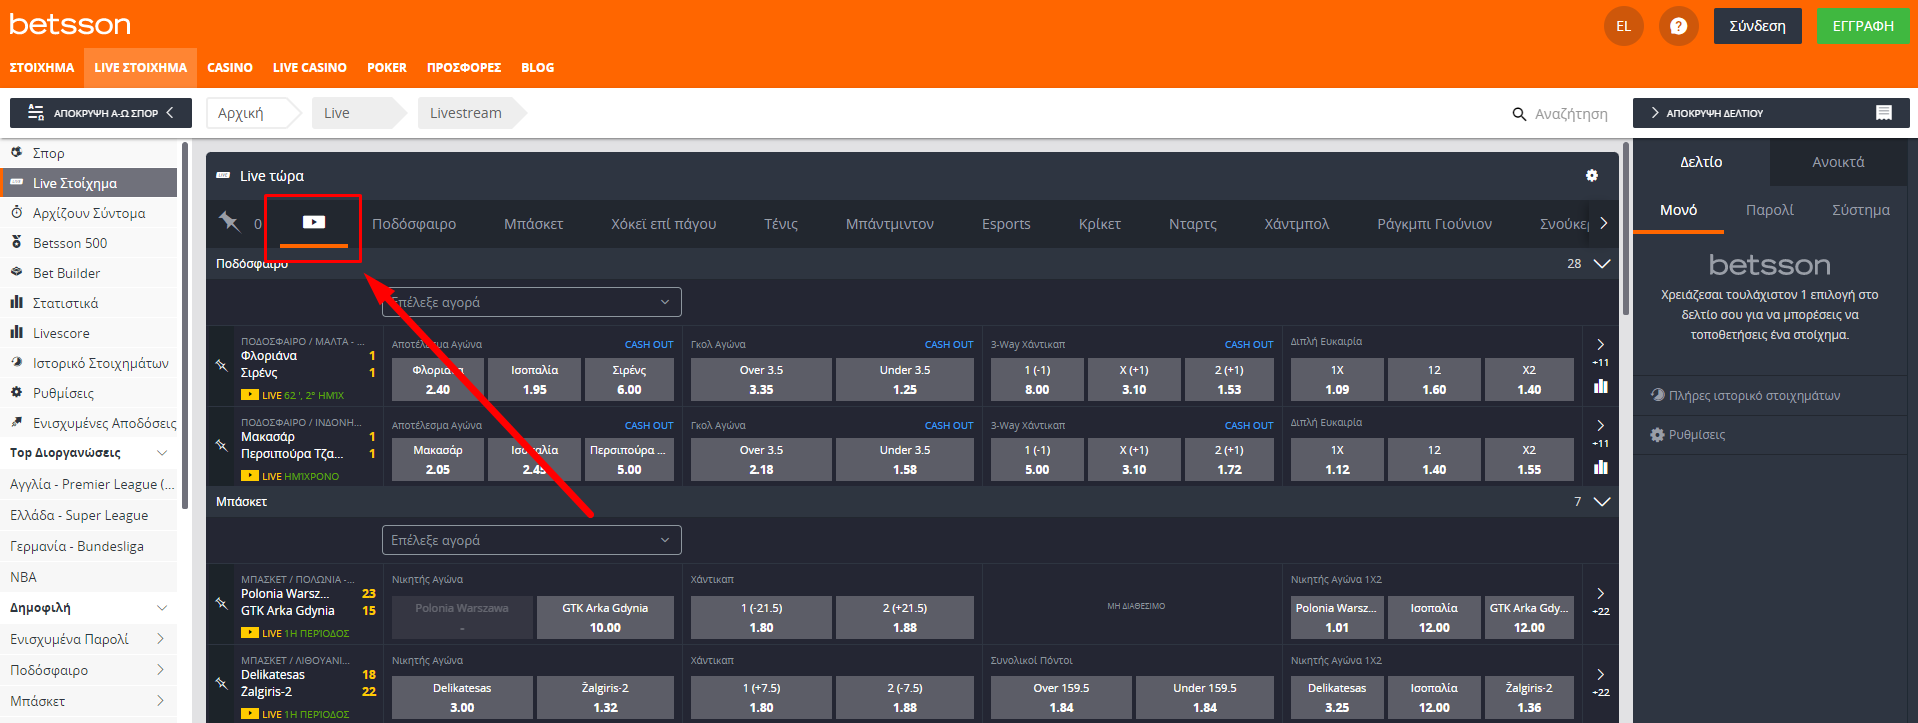This screenshot has height=723, width=1918.
Task: Switch to Μπάσκετ sport tab
Action: [x=534, y=224]
